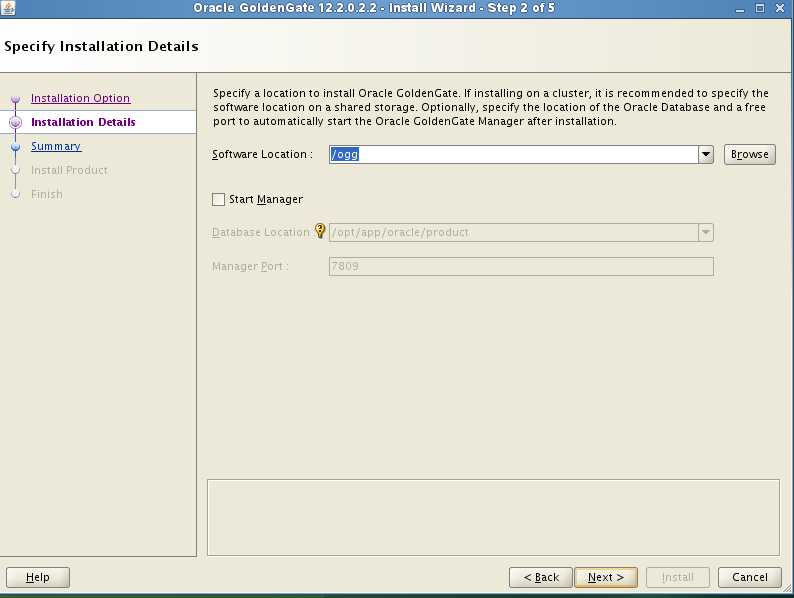Click the Installation Details step bullet icon

[x=16, y=122]
